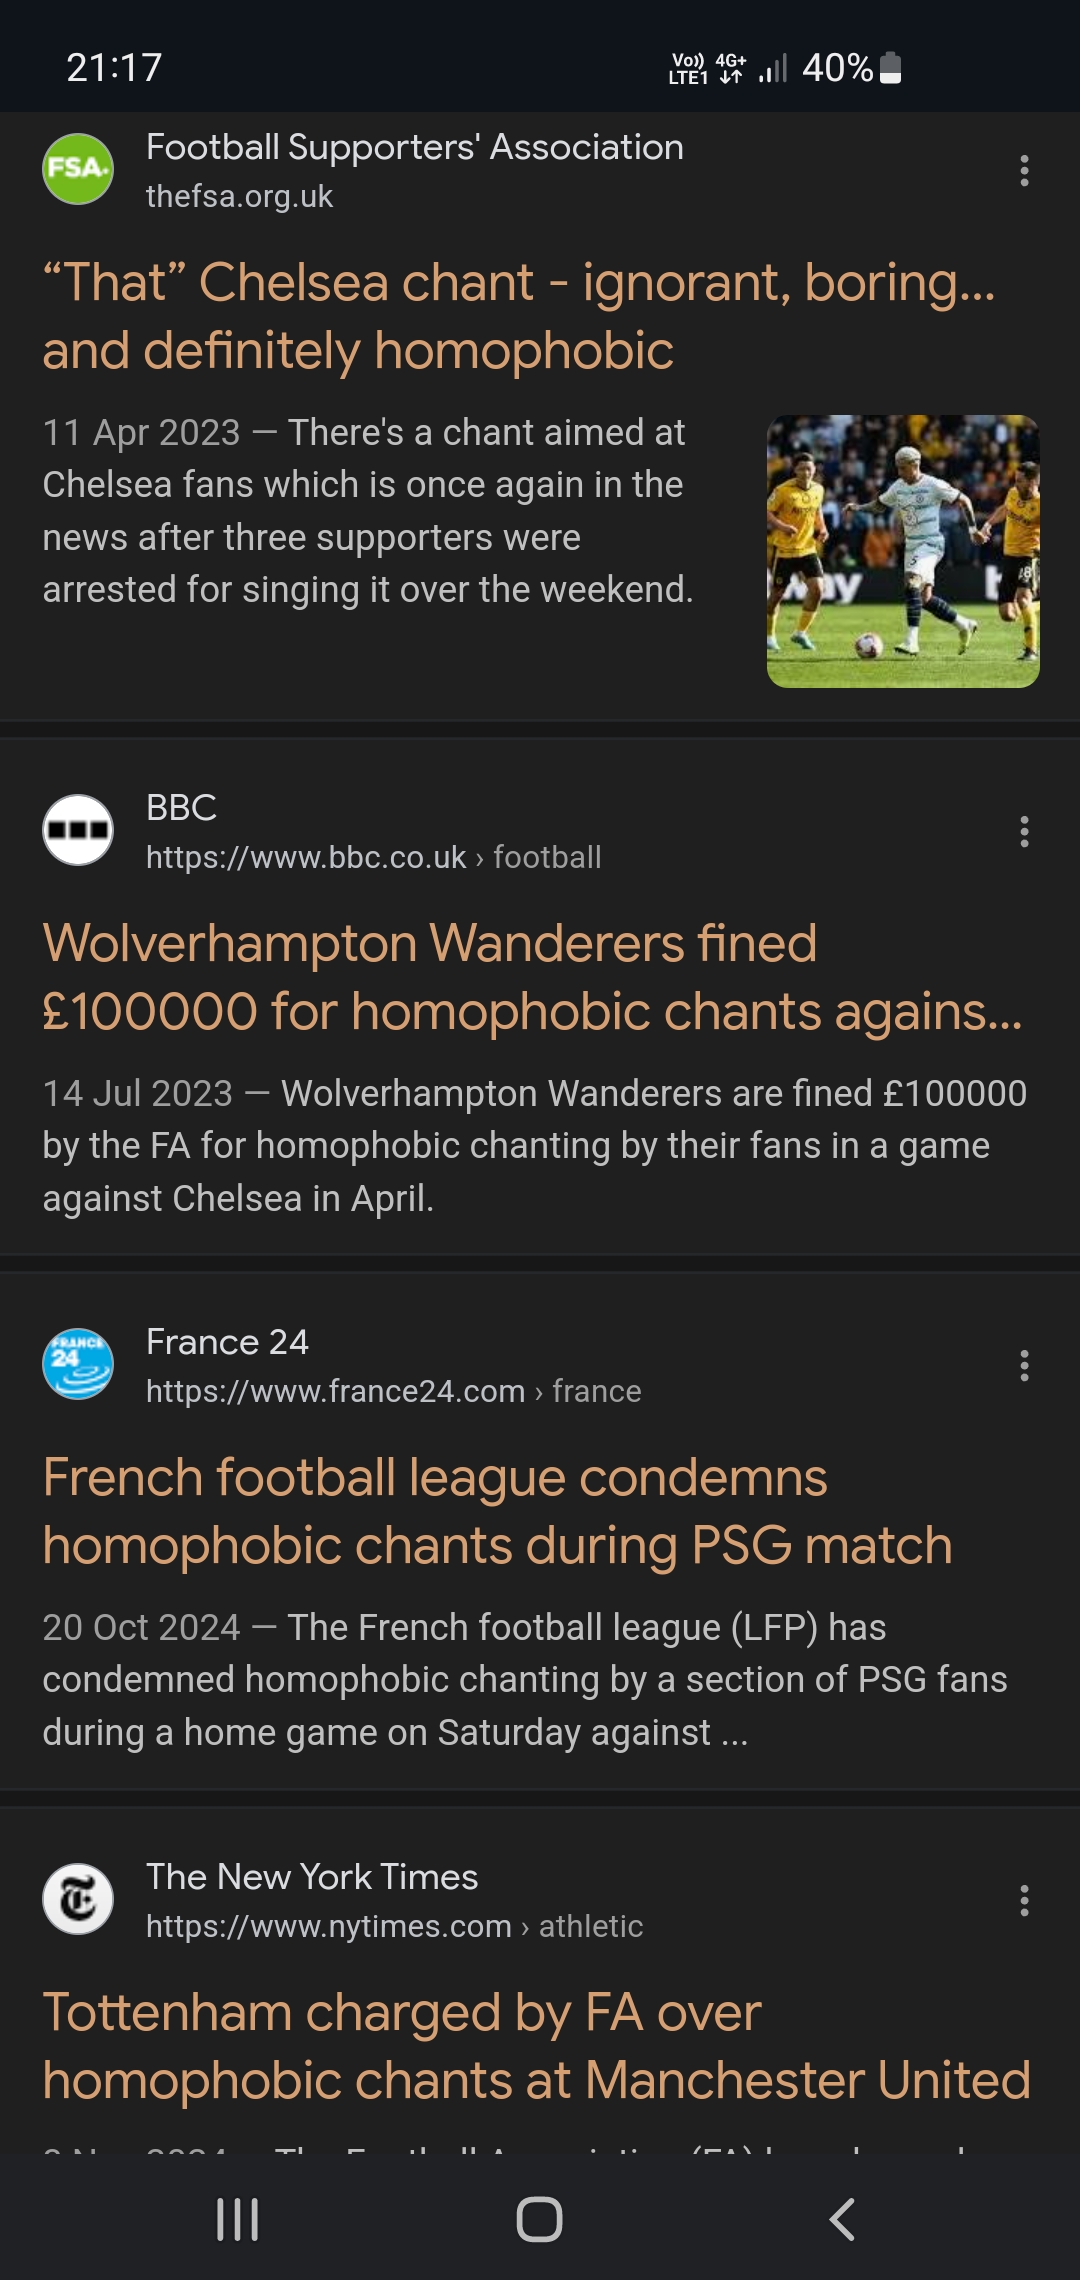The image size is (1080, 2280).
Task: Tap the nytimes.com athletic breadcrumb URL
Action: click(394, 1926)
